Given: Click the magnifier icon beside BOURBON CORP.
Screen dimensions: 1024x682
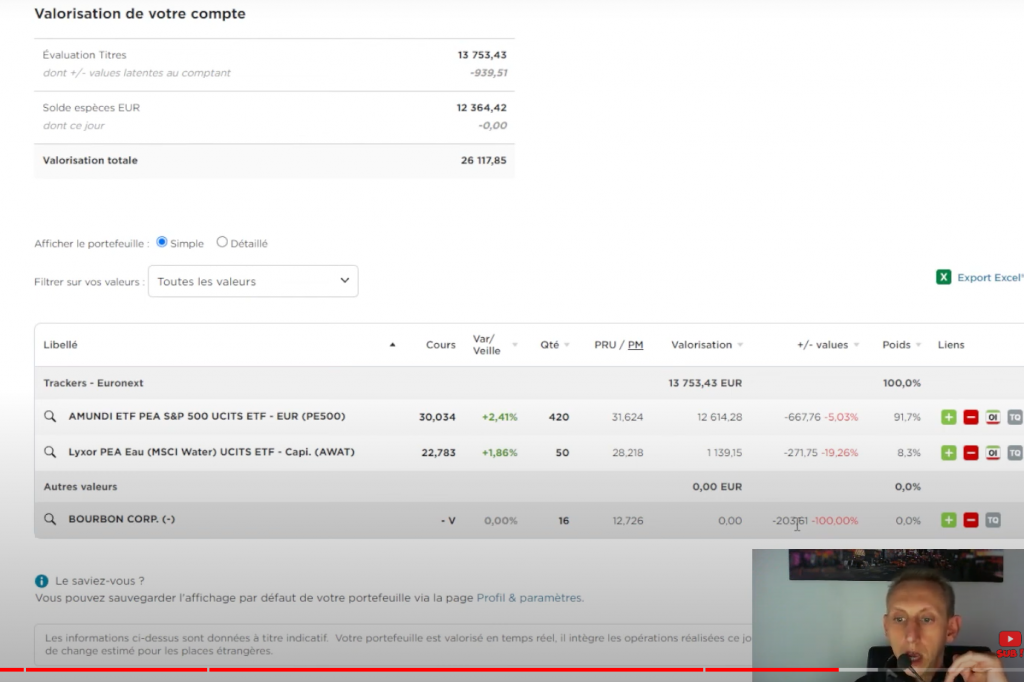Looking at the screenshot, I should pos(50,520).
